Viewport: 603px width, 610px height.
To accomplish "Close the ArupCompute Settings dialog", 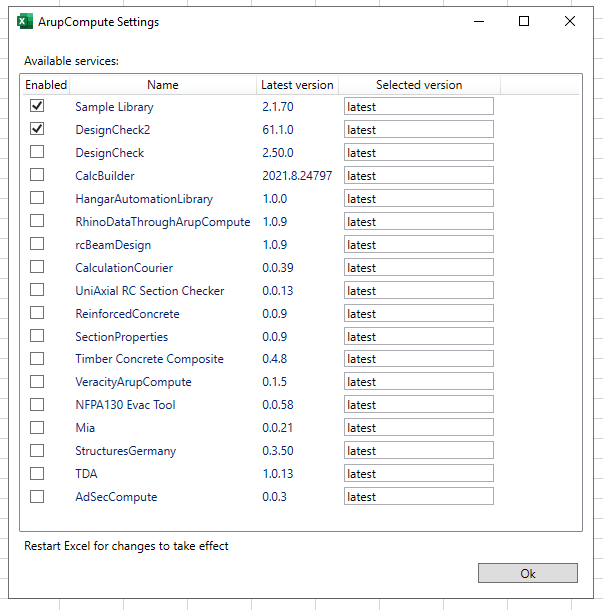I will [x=570, y=21].
